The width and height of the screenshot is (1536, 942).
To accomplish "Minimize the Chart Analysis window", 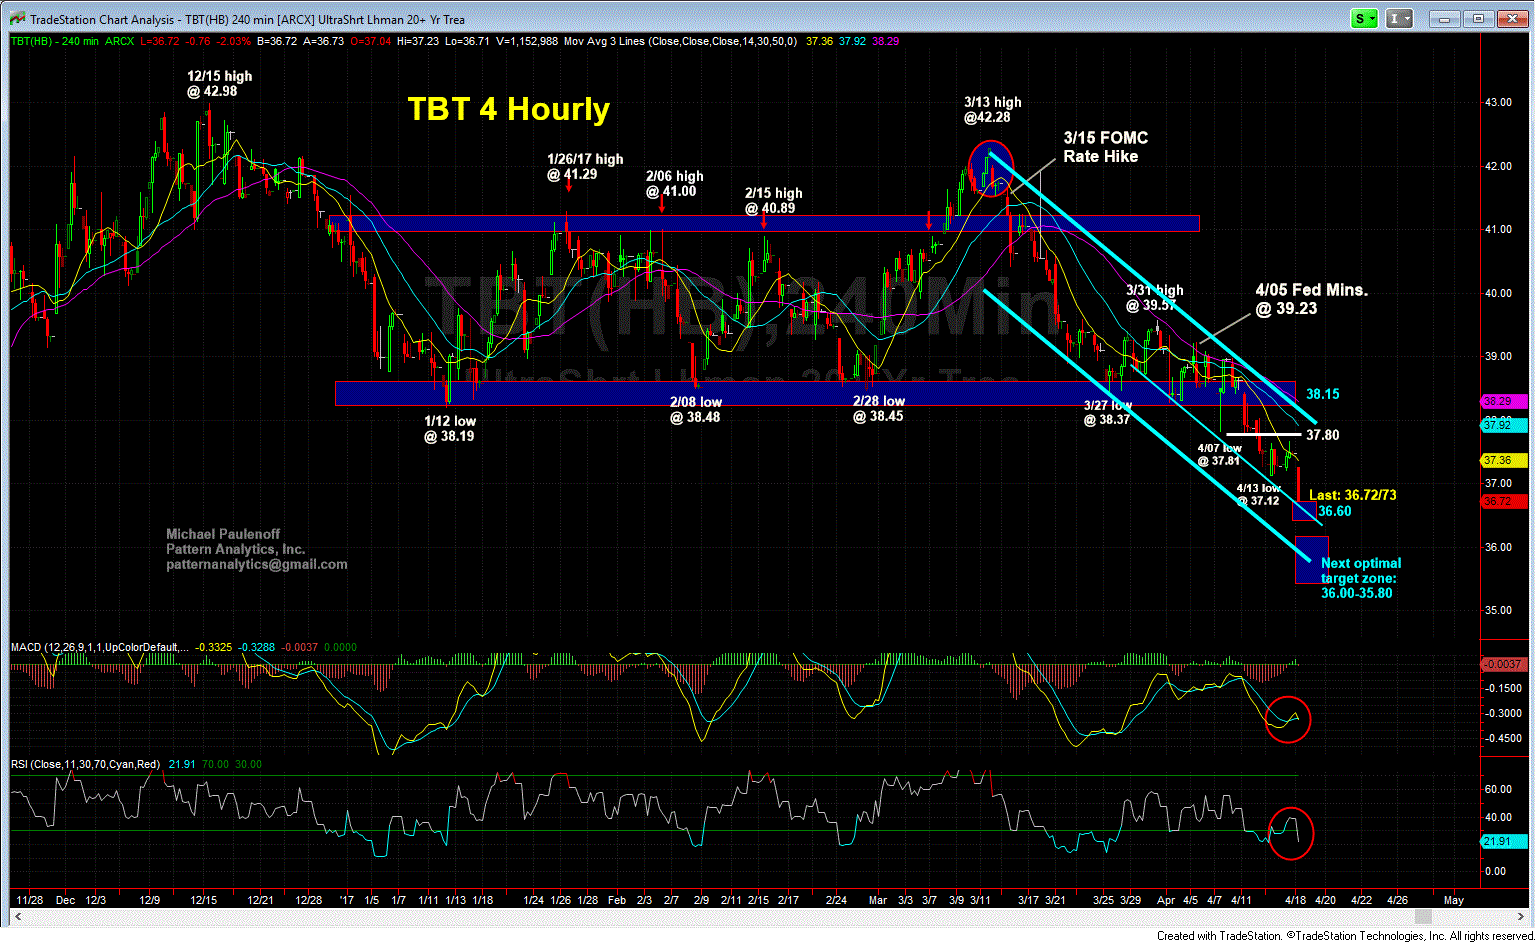I will tap(1442, 19).
